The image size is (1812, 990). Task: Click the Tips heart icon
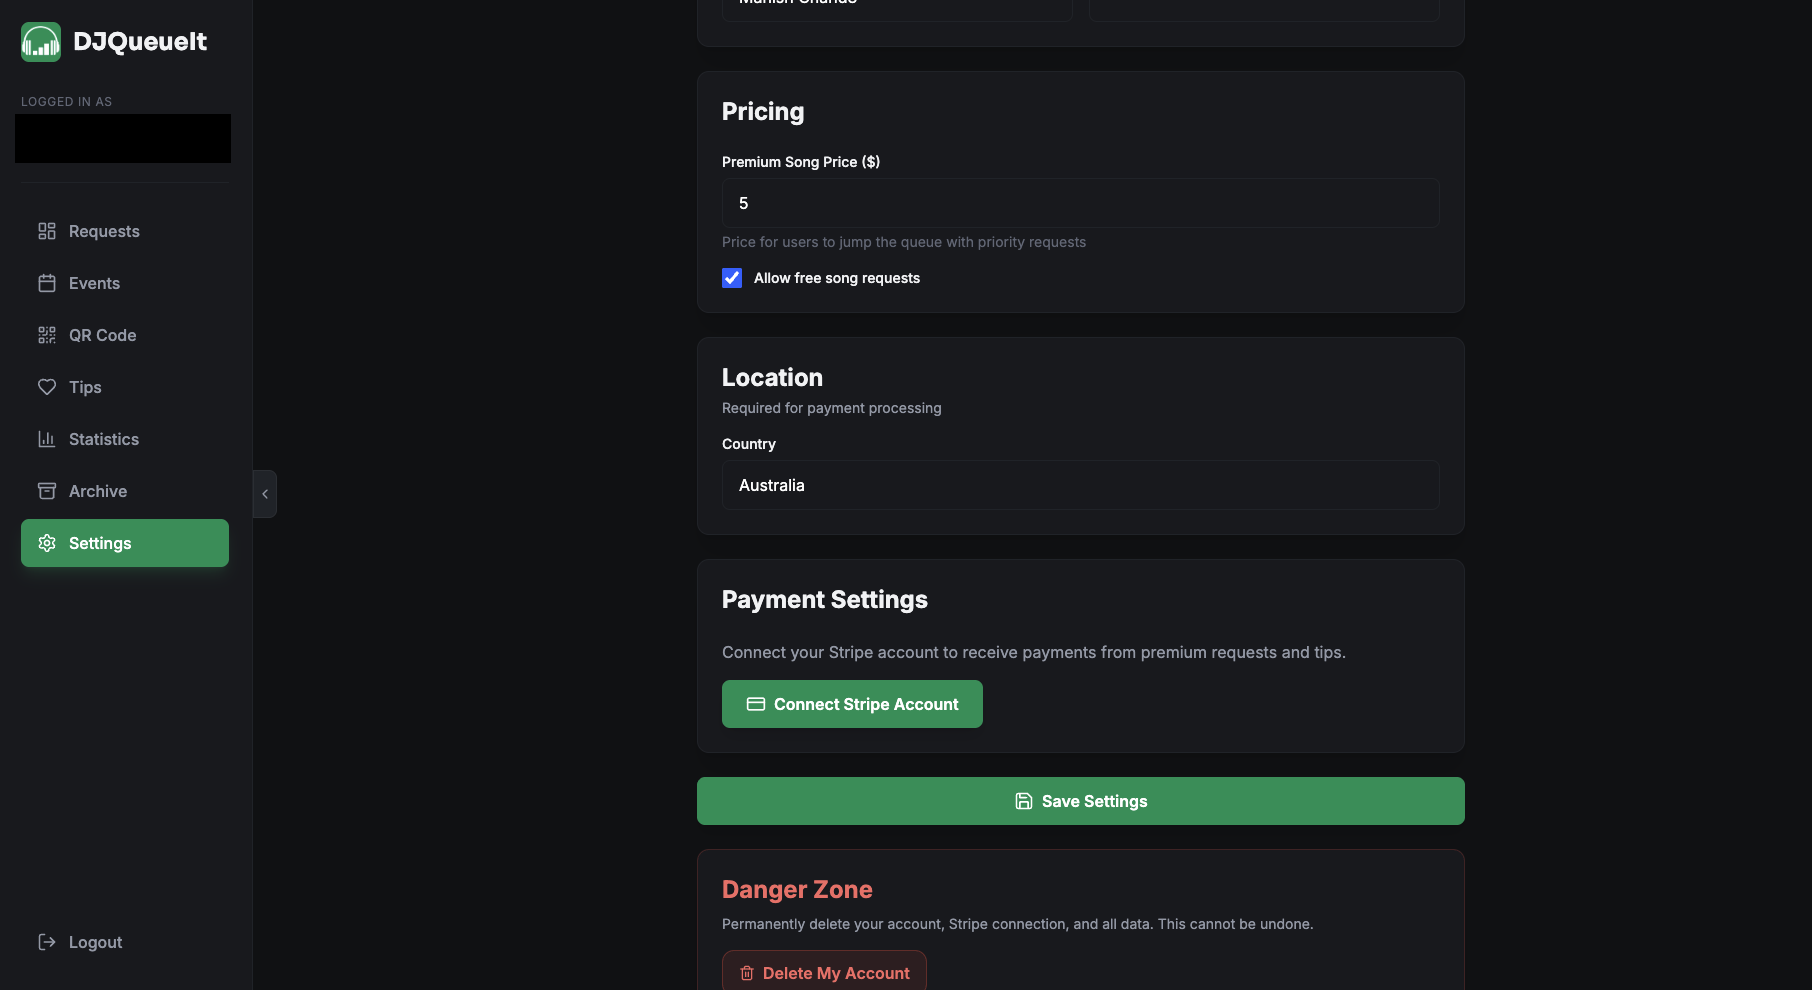point(47,387)
